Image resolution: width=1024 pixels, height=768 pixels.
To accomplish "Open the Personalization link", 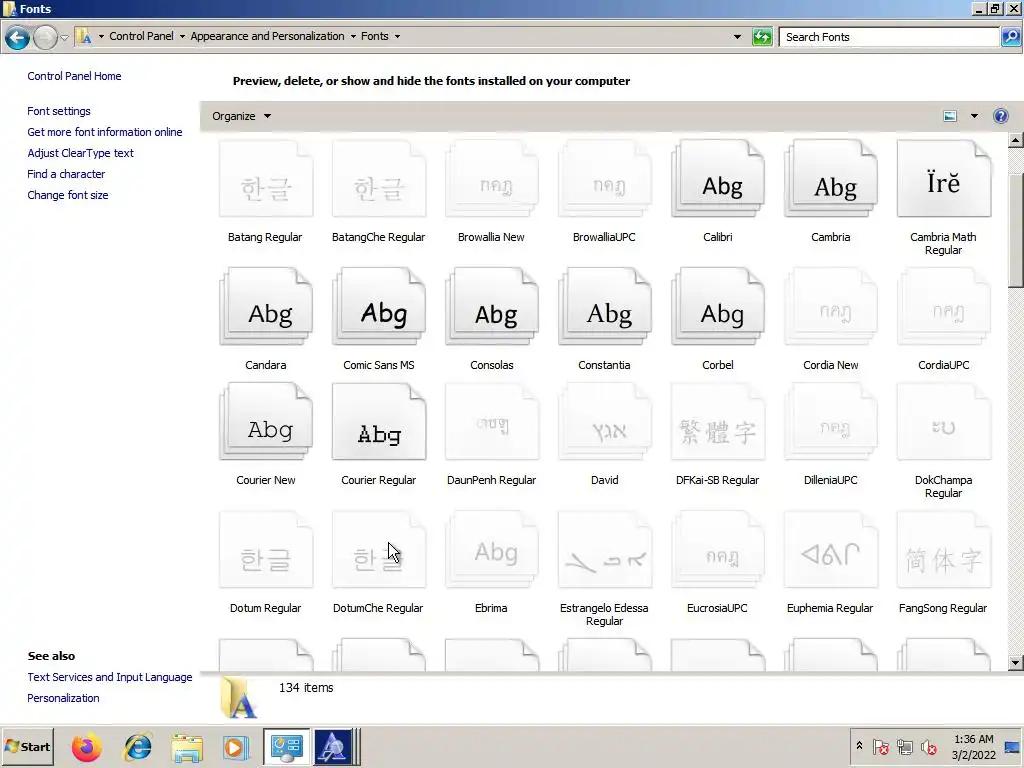I will click(x=63, y=698).
